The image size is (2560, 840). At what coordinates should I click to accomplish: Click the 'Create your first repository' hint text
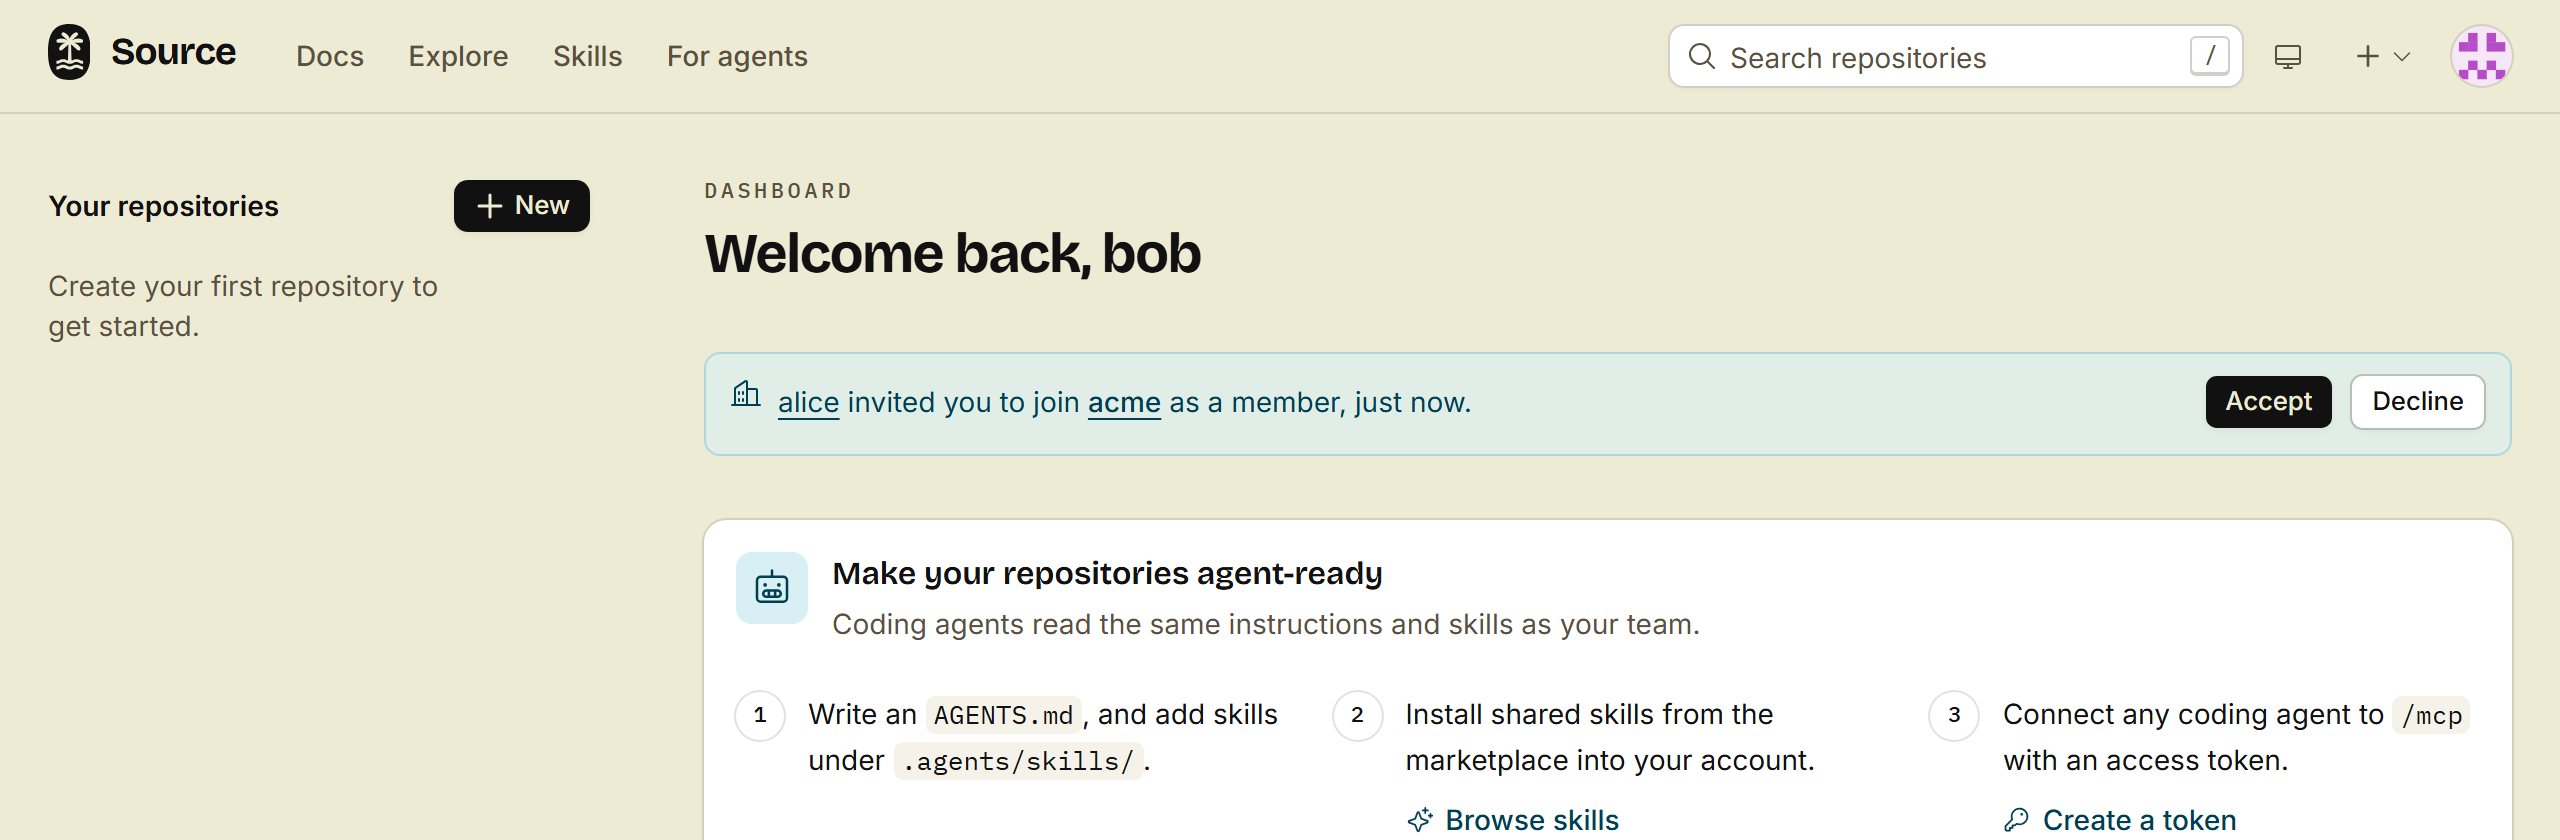243,306
